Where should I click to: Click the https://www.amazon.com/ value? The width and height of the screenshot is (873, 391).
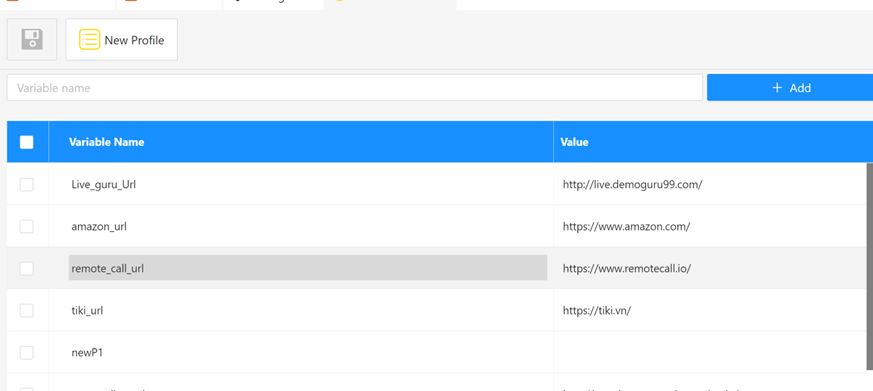point(626,227)
